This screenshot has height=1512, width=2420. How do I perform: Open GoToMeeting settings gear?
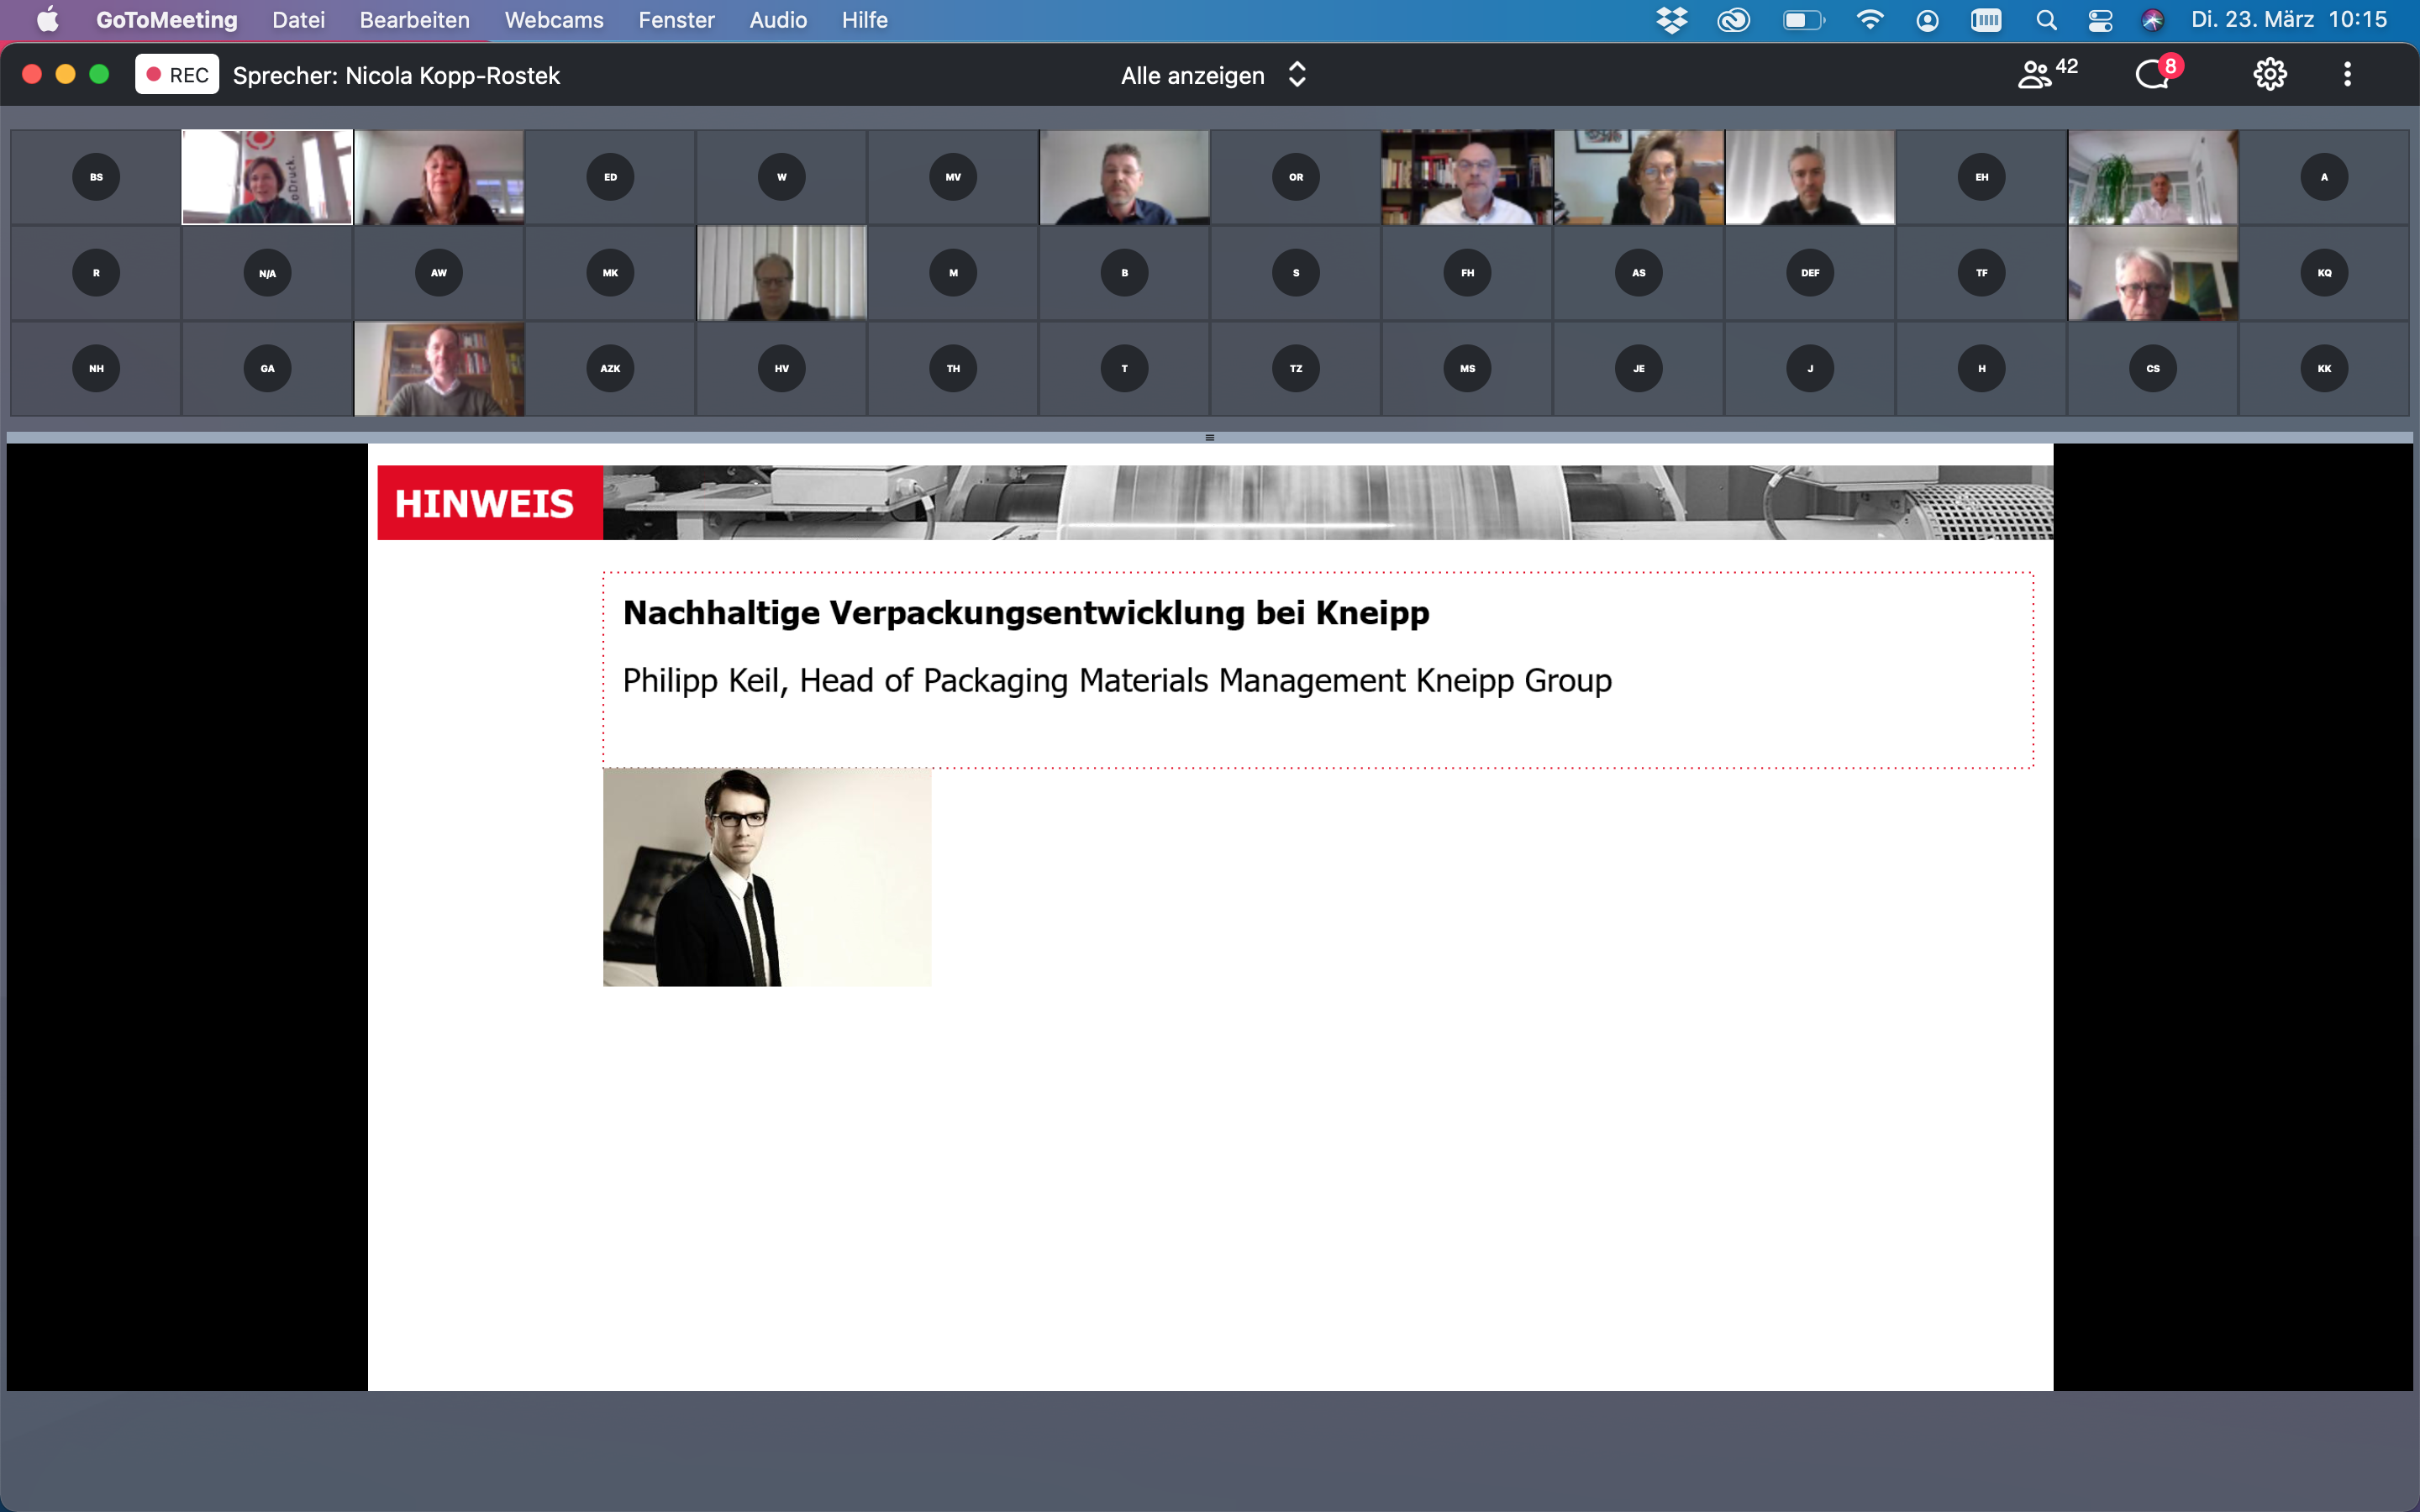[x=2269, y=74]
